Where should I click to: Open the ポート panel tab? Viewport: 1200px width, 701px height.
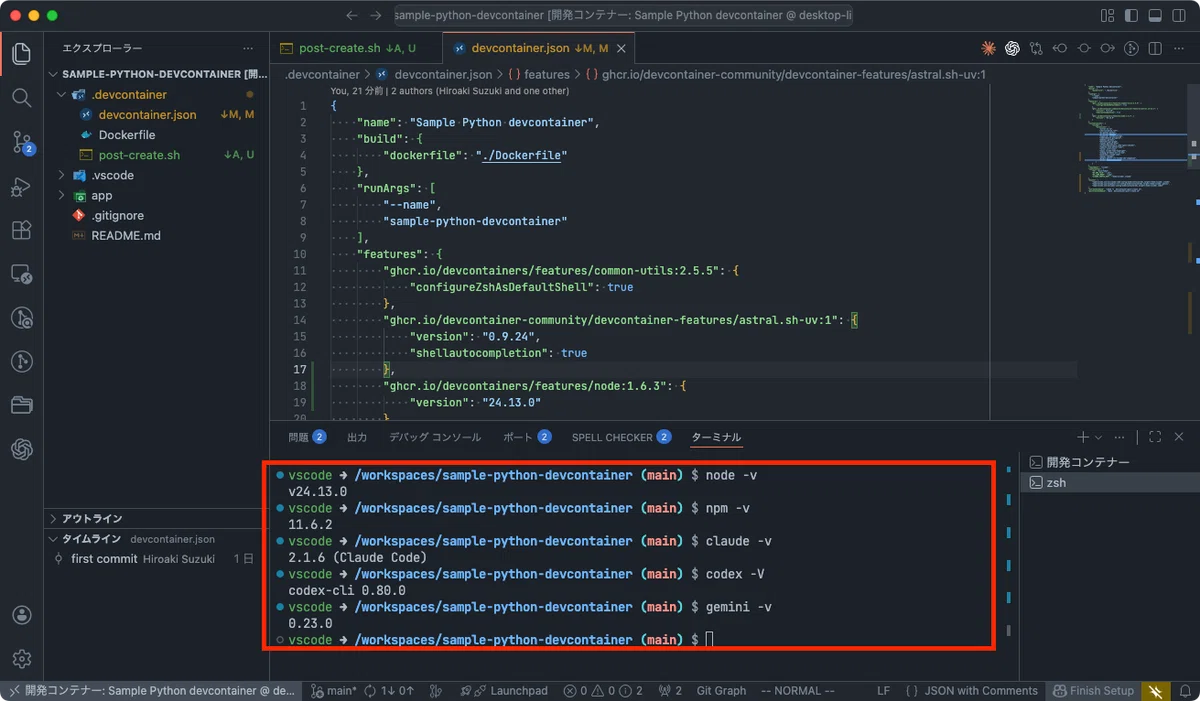coord(527,437)
